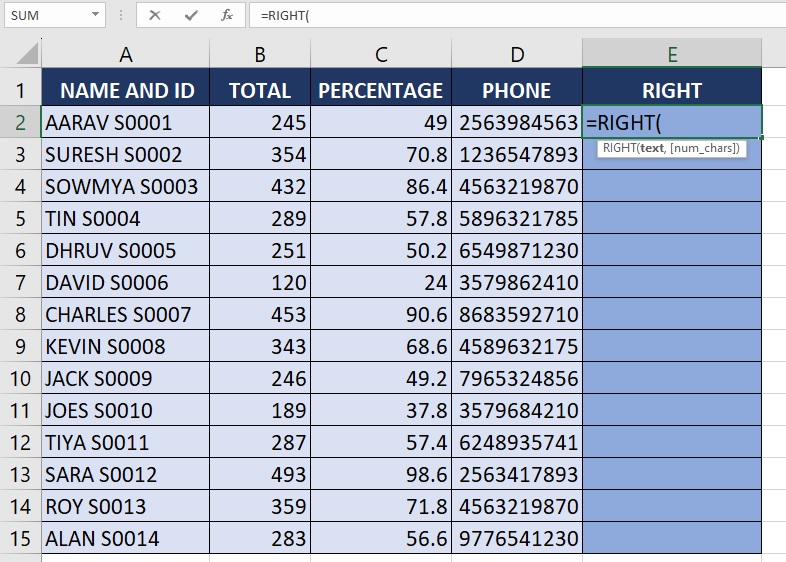Select the total cell showing 453
786x562 pixels.
(260, 315)
